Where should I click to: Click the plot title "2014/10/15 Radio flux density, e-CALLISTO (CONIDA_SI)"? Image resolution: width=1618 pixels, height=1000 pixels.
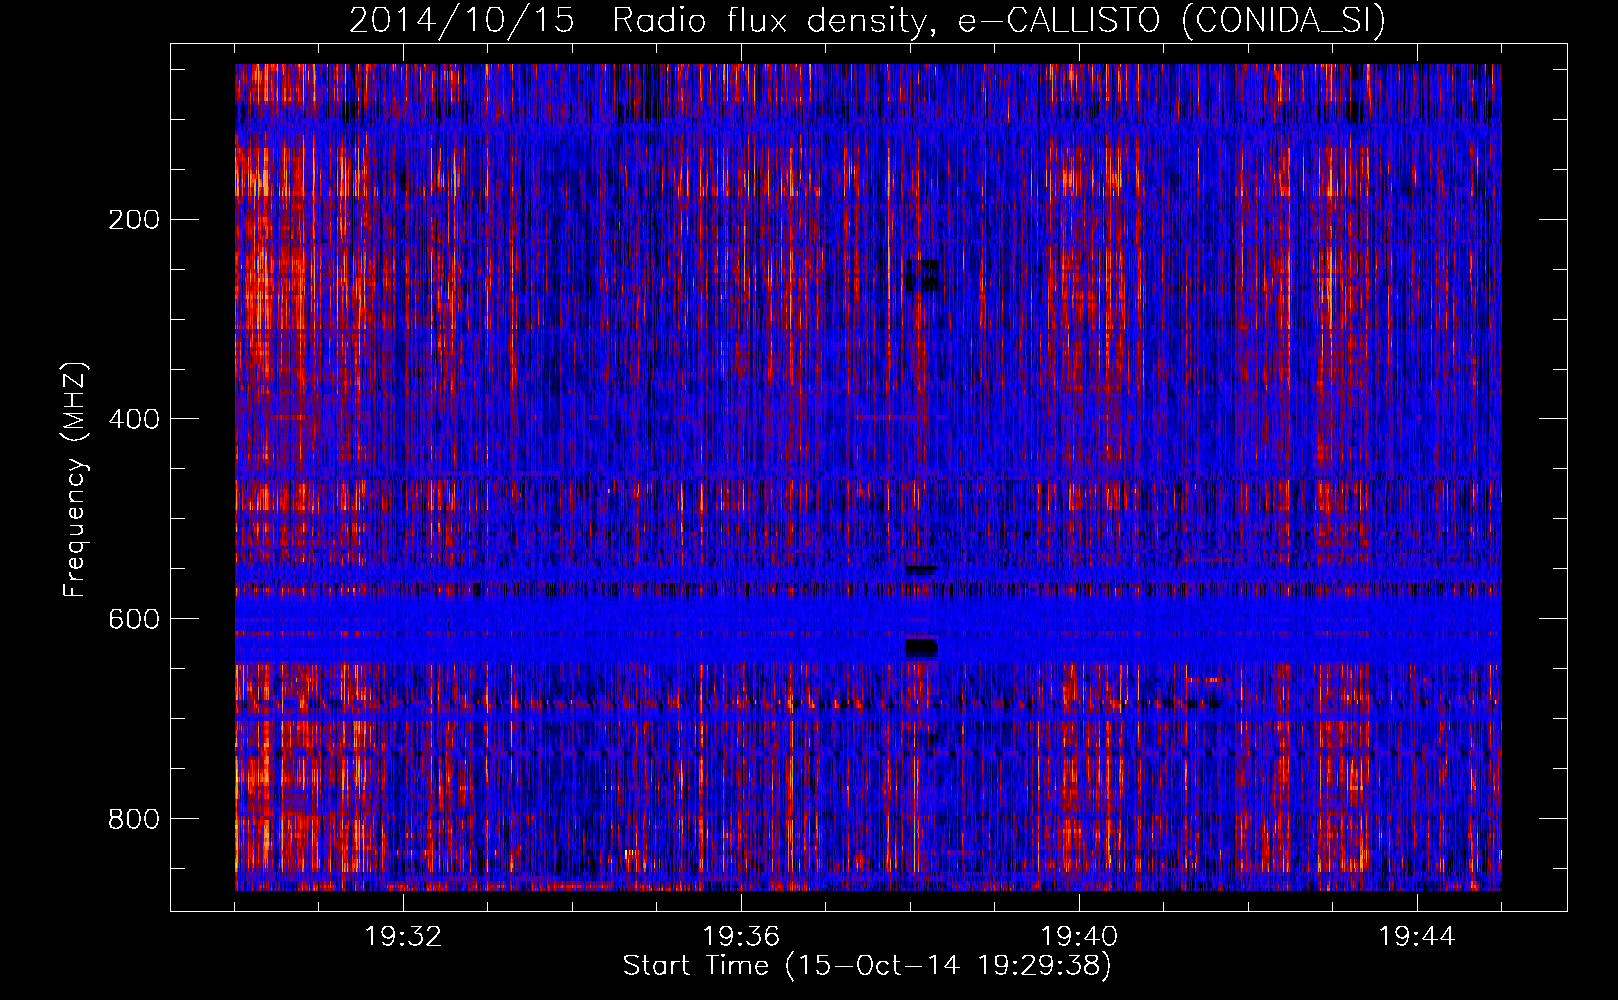[x=867, y=20]
